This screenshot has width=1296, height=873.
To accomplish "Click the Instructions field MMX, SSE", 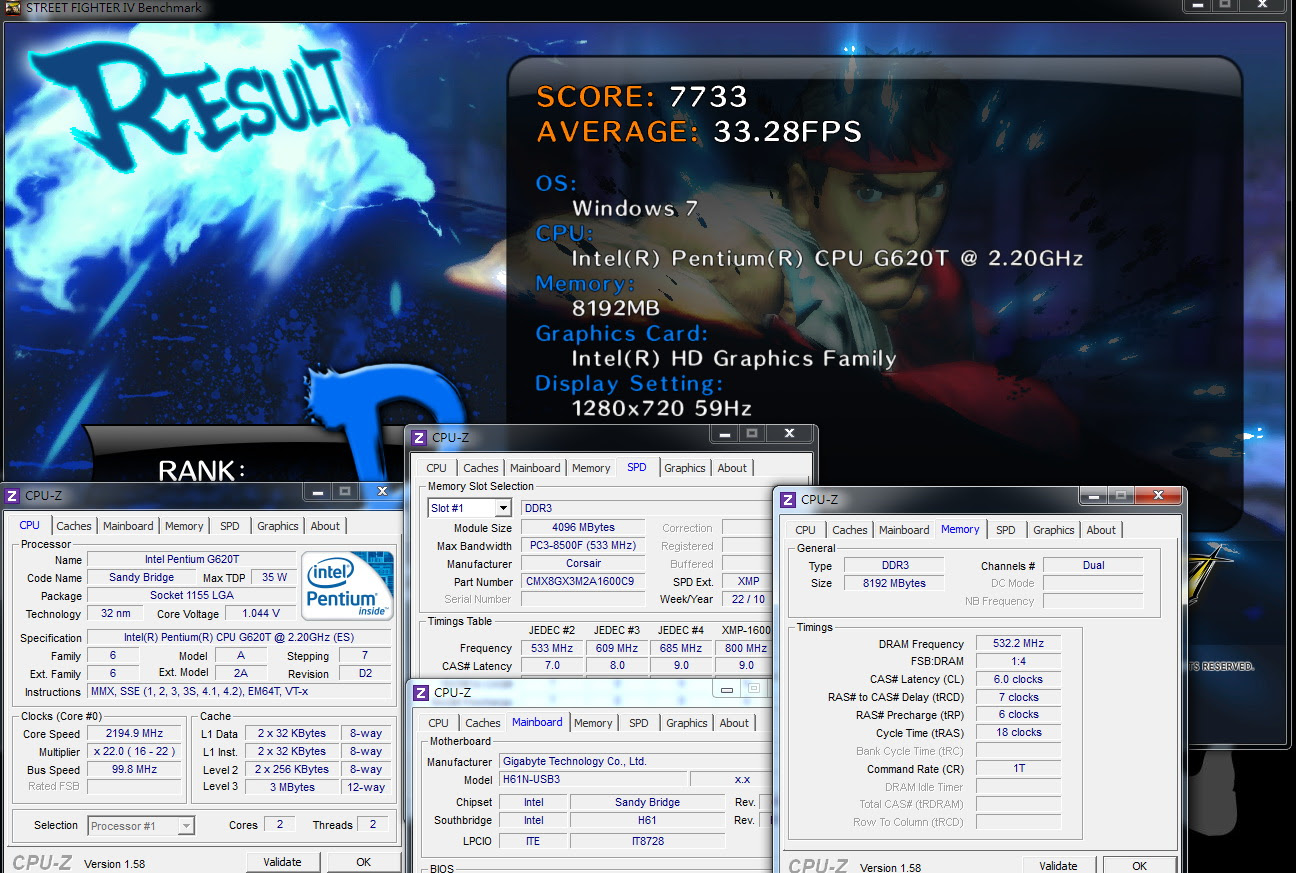I will click(239, 692).
